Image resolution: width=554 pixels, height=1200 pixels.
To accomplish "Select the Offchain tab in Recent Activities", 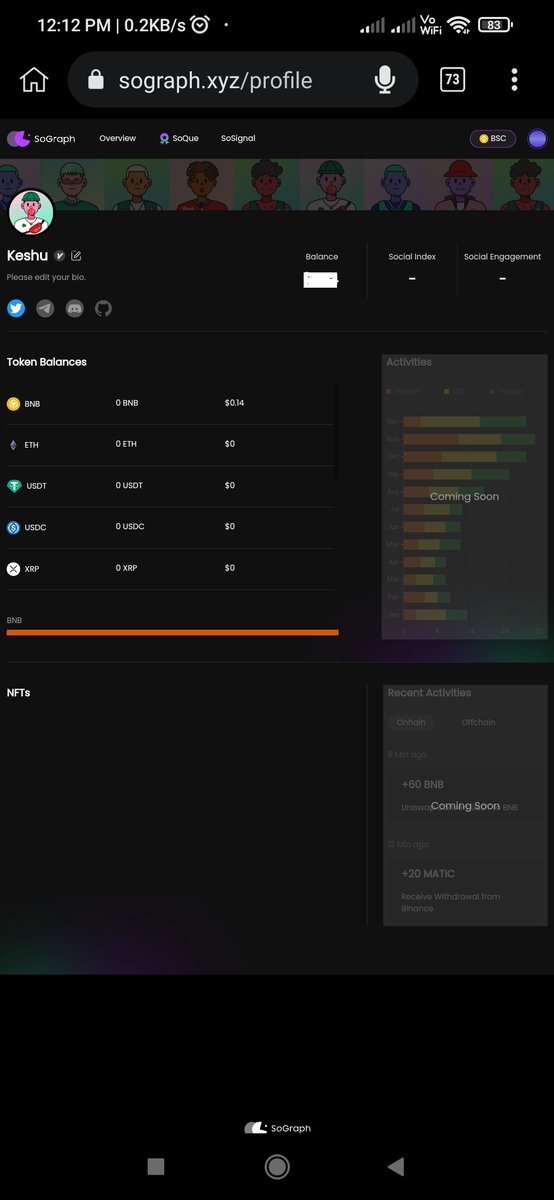I will [x=478, y=722].
